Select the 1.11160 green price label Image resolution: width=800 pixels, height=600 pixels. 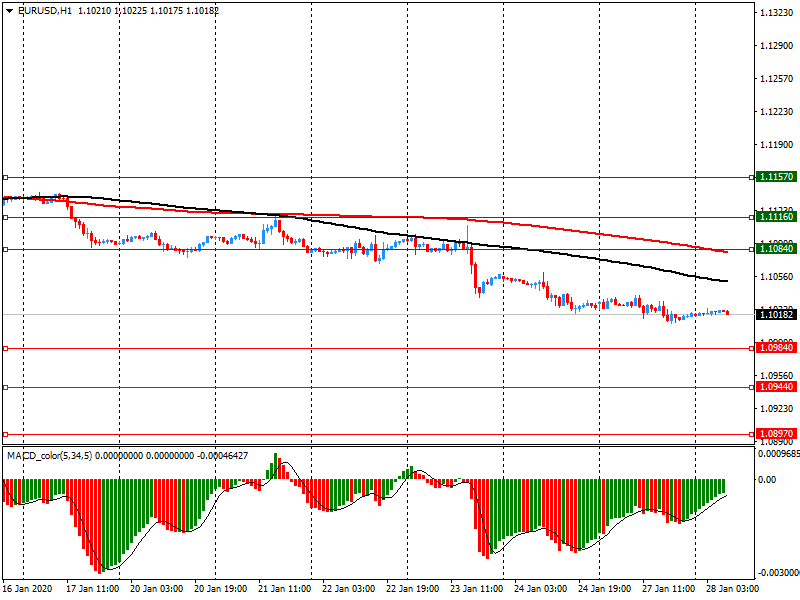pyautogui.click(x=776, y=216)
